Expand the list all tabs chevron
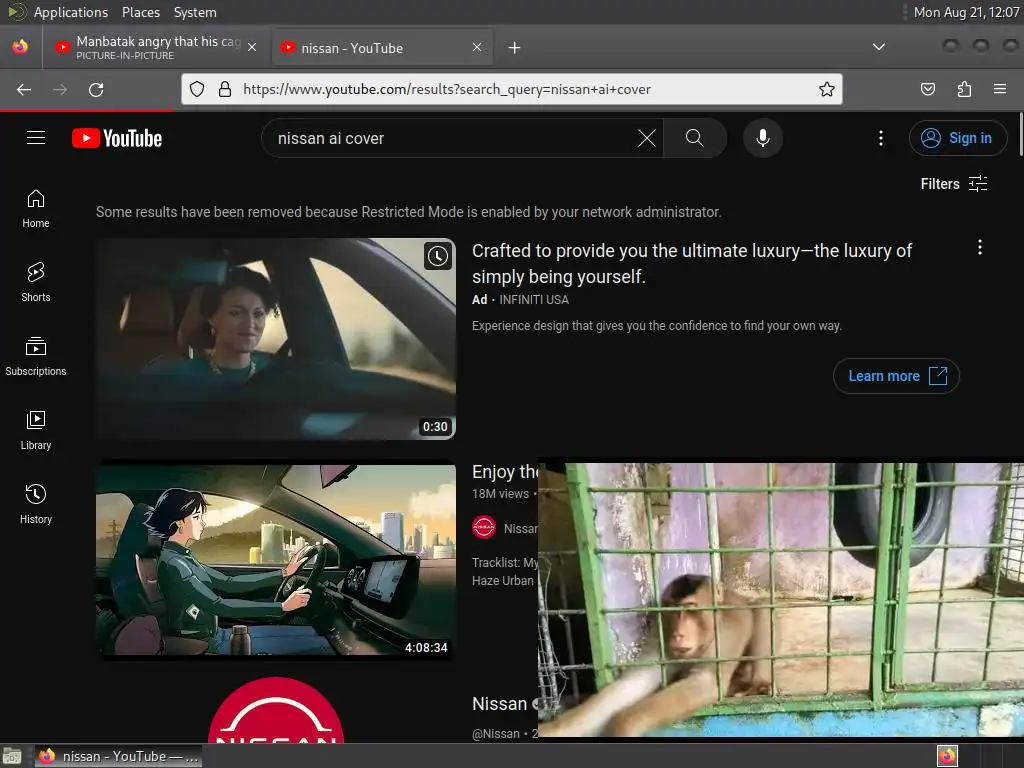Screen dimensions: 1024x768 coord(879,47)
